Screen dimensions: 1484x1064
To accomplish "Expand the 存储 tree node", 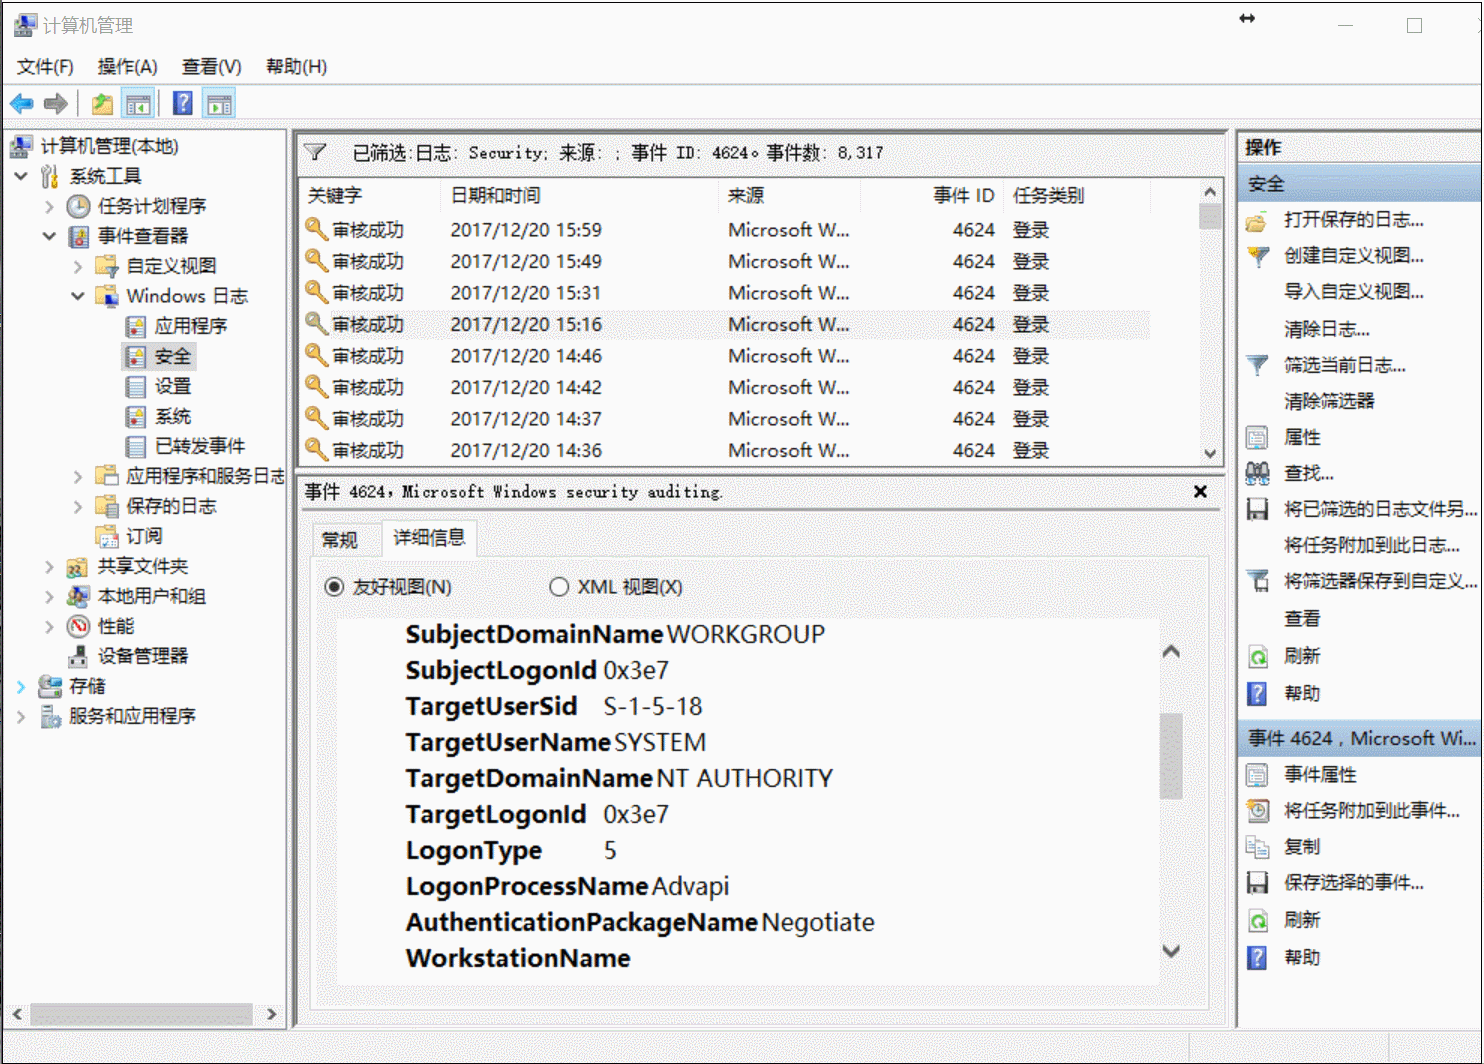I will pos(21,686).
